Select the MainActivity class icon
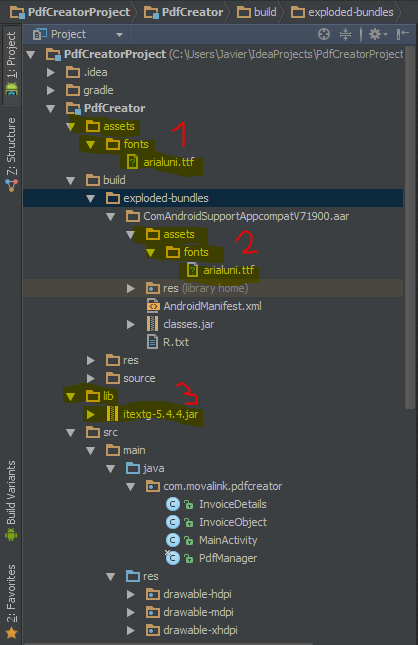The width and height of the screenshot is (418, 645). [x=173, y=540]
